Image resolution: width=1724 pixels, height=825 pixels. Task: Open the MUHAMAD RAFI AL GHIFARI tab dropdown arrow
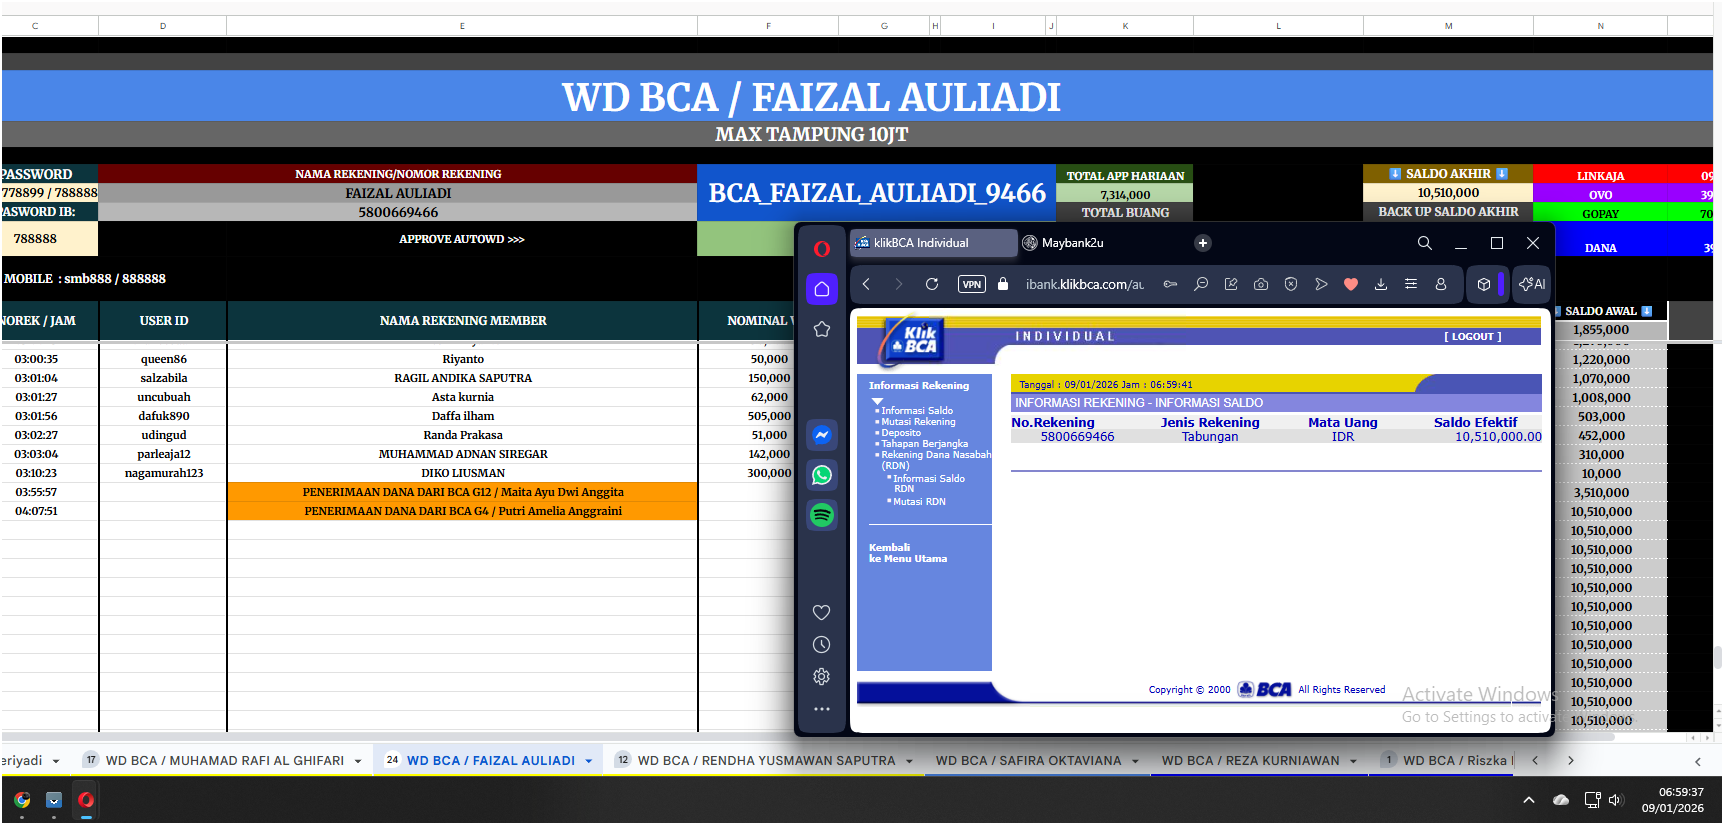point(358,762)
